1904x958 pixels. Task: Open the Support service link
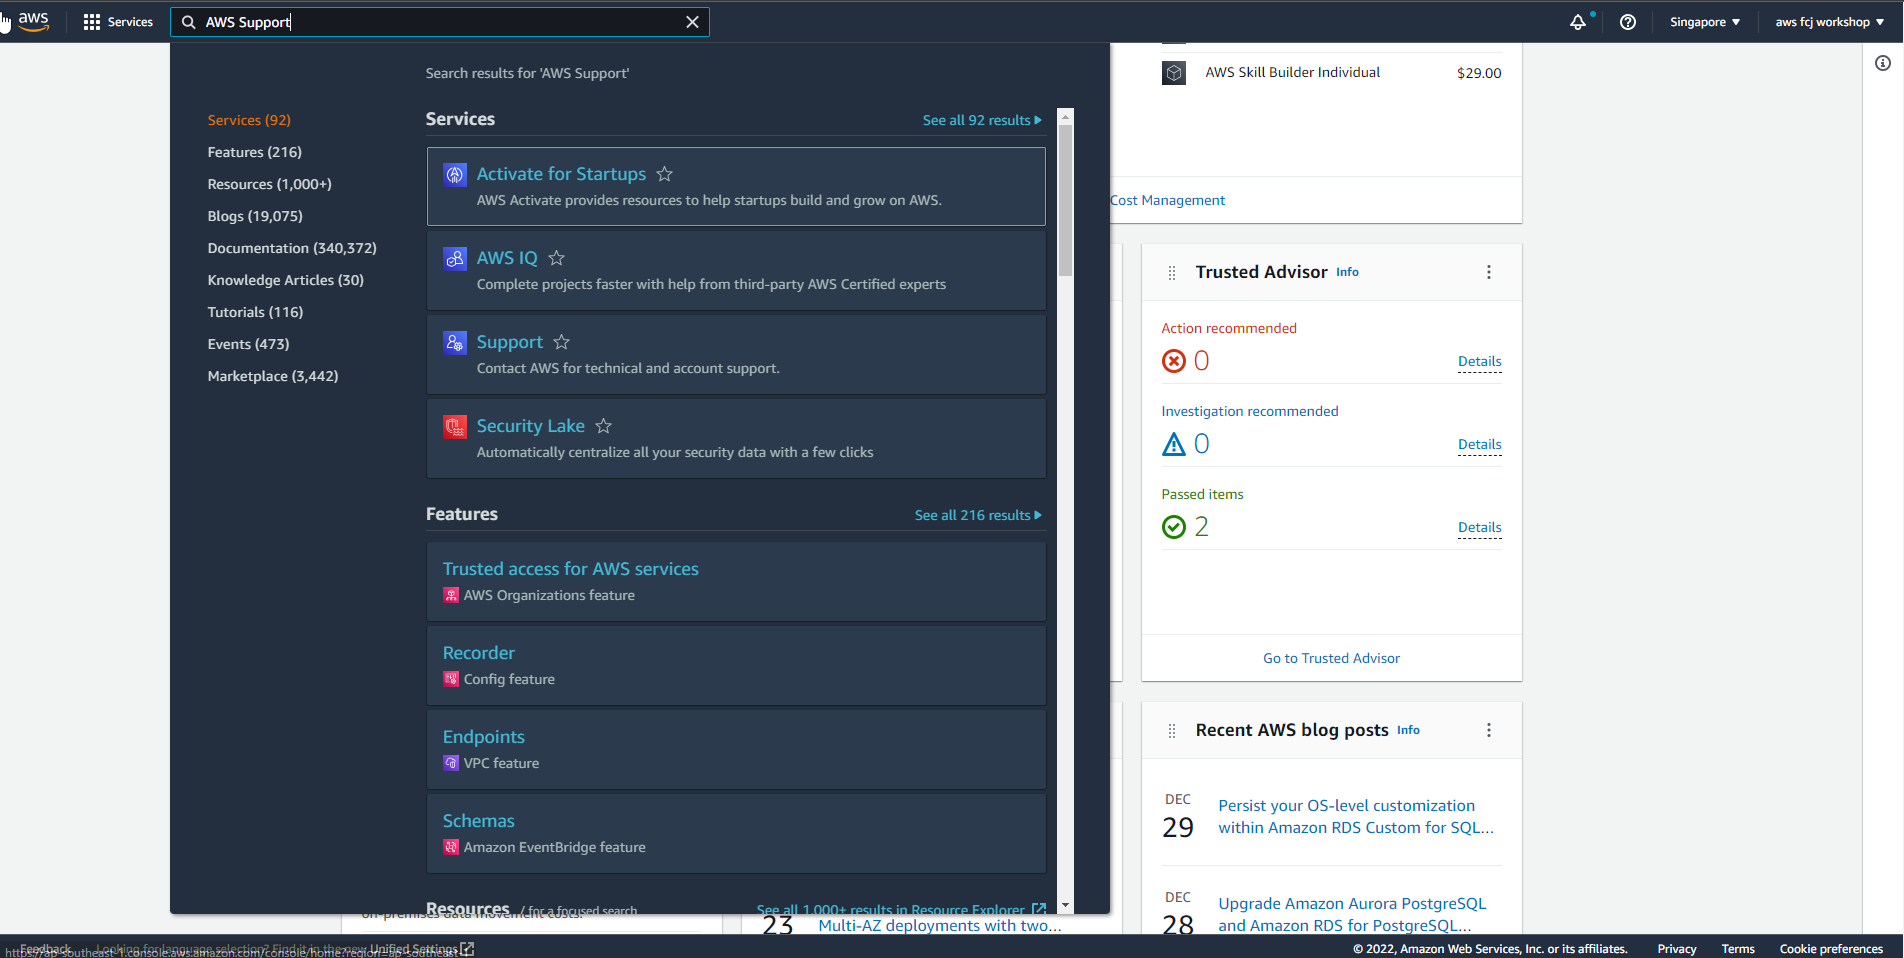pos(509,342)
